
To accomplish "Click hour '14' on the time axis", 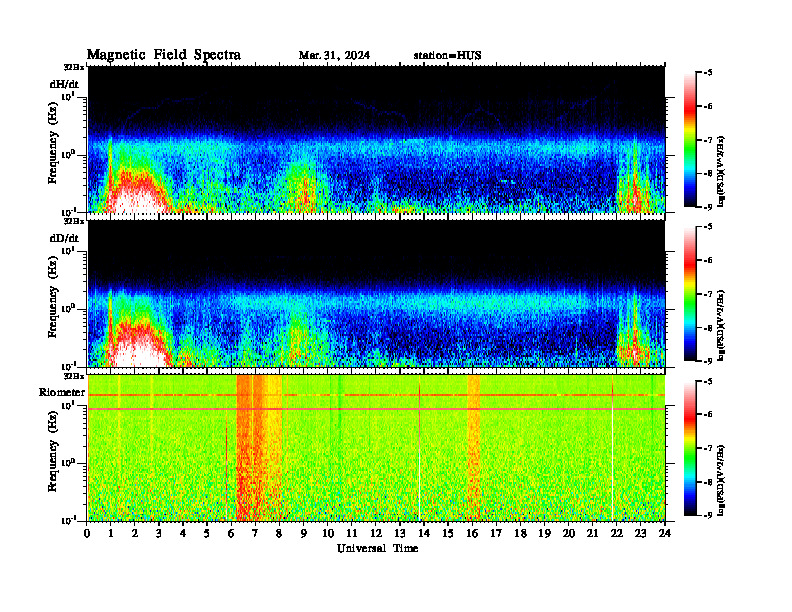I will click(423, 533).
